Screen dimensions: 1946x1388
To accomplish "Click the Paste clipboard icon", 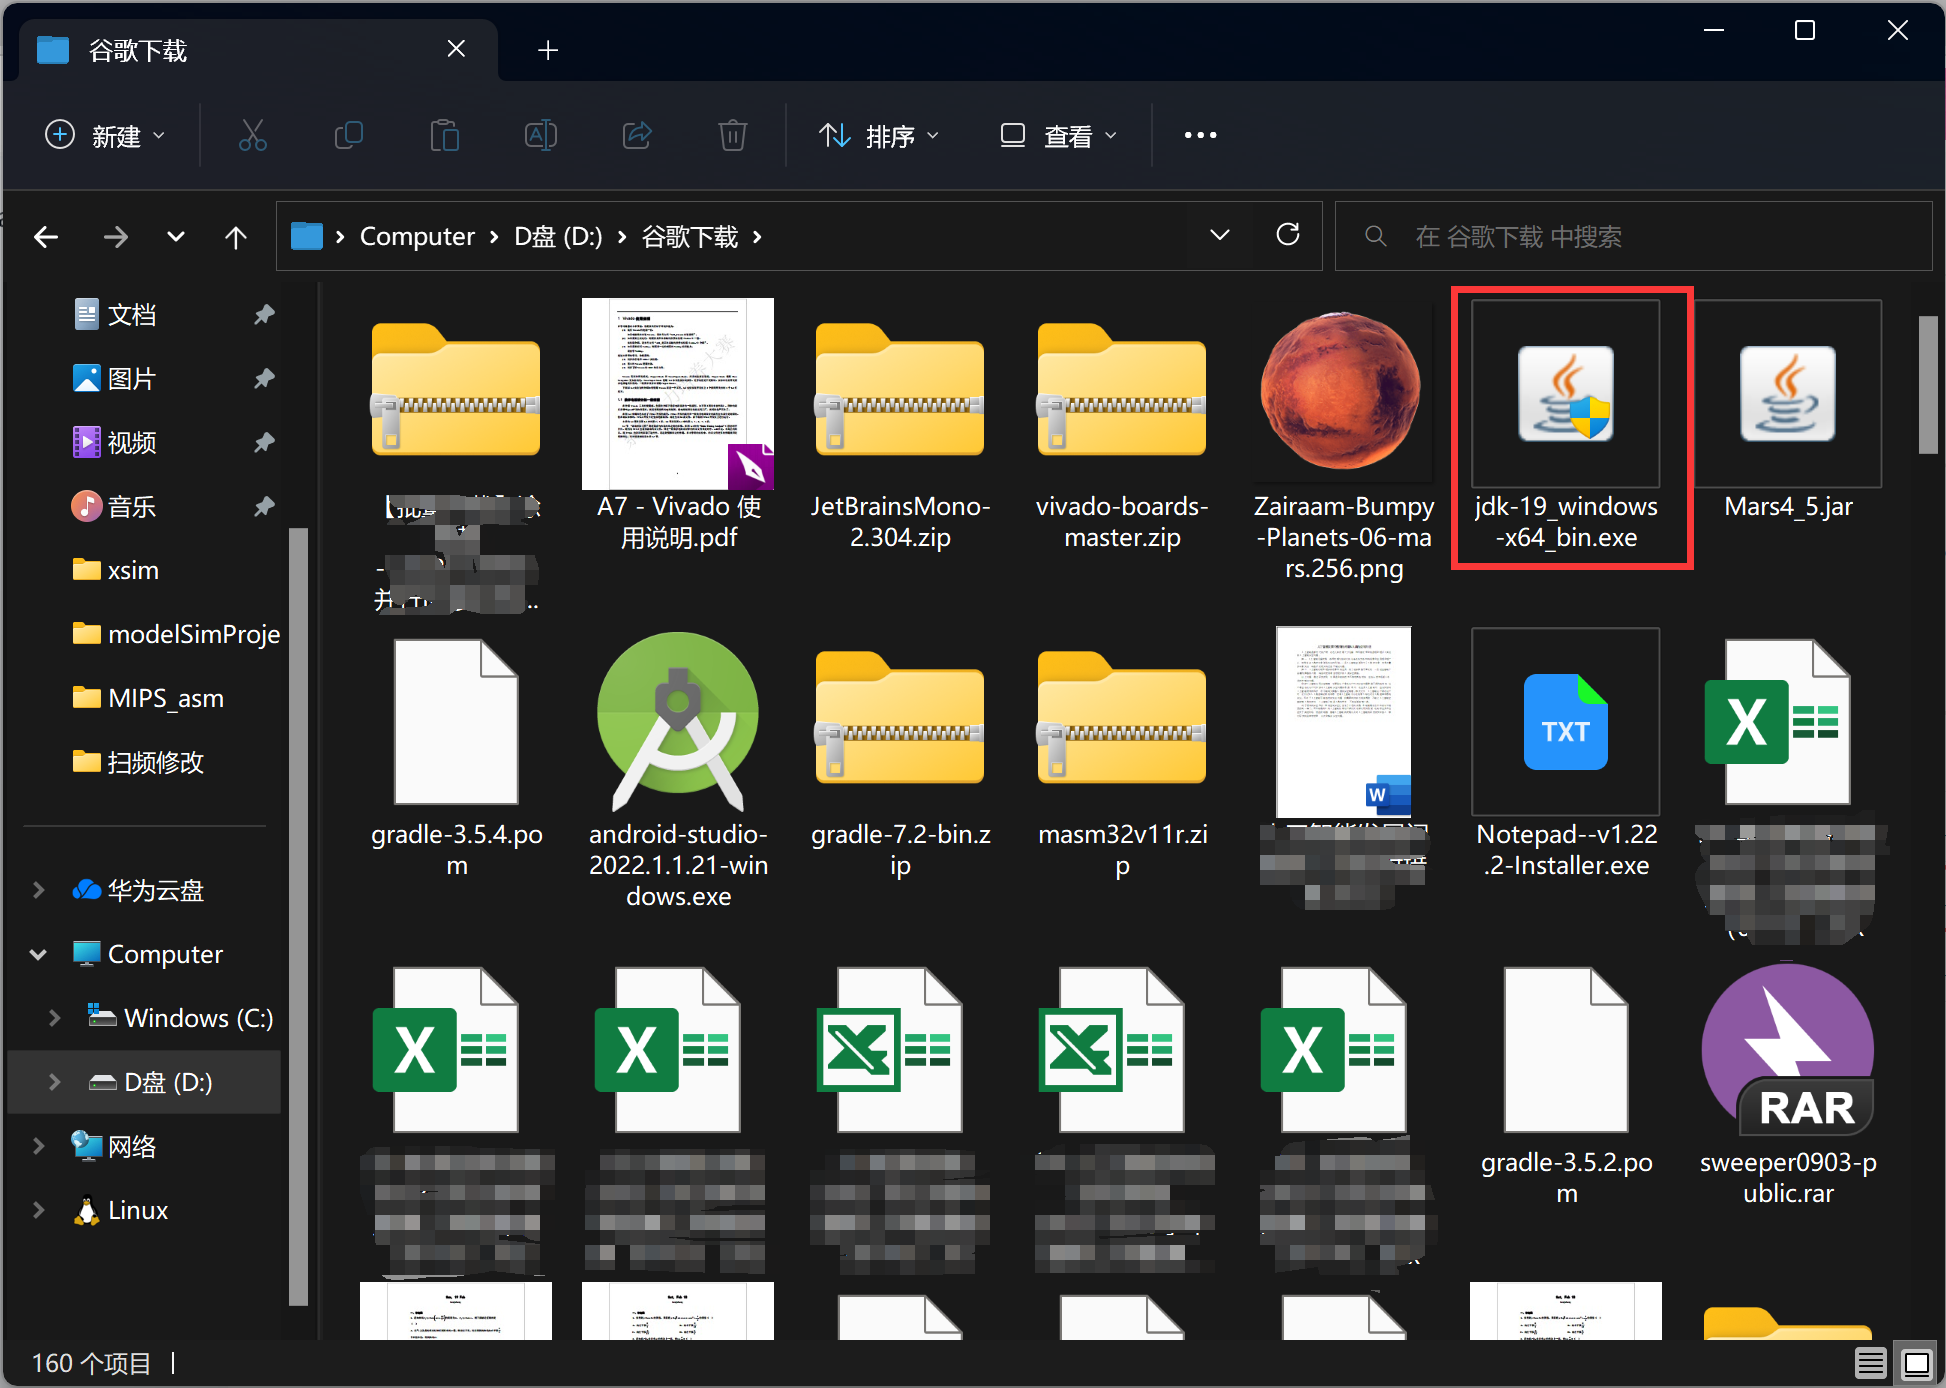I will pyautogui.click(x=444, y=135).
